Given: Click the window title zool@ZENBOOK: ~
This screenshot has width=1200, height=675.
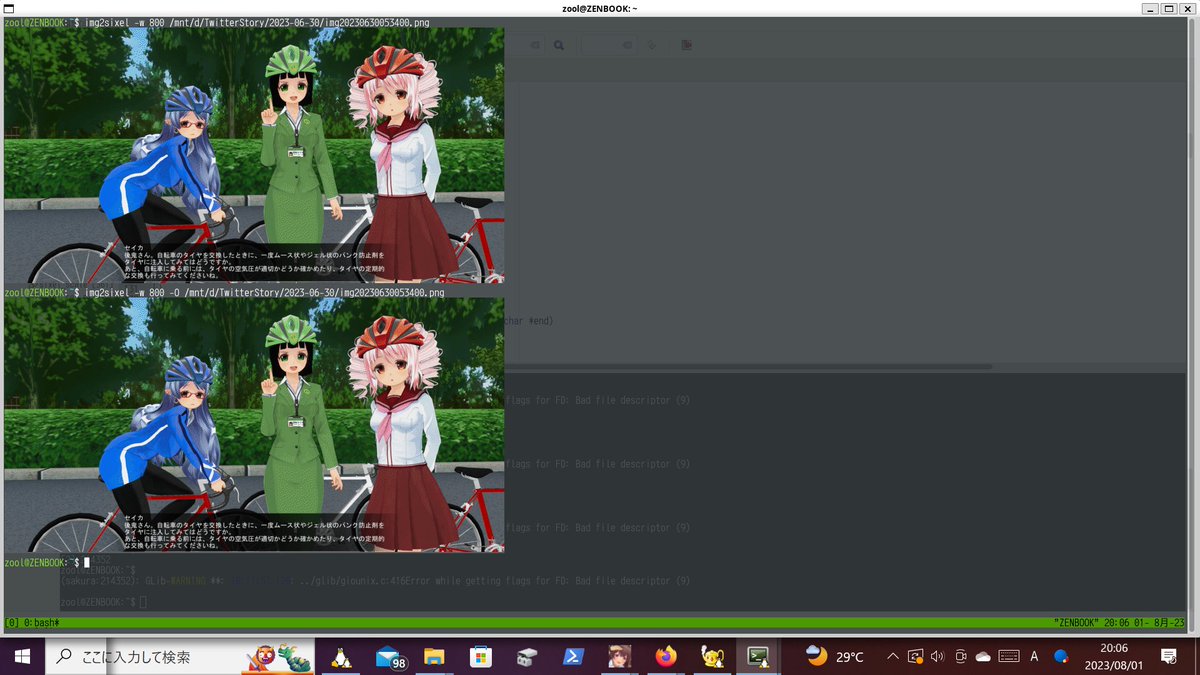Looking at the screenshot, I should click(x=600, y=7).
